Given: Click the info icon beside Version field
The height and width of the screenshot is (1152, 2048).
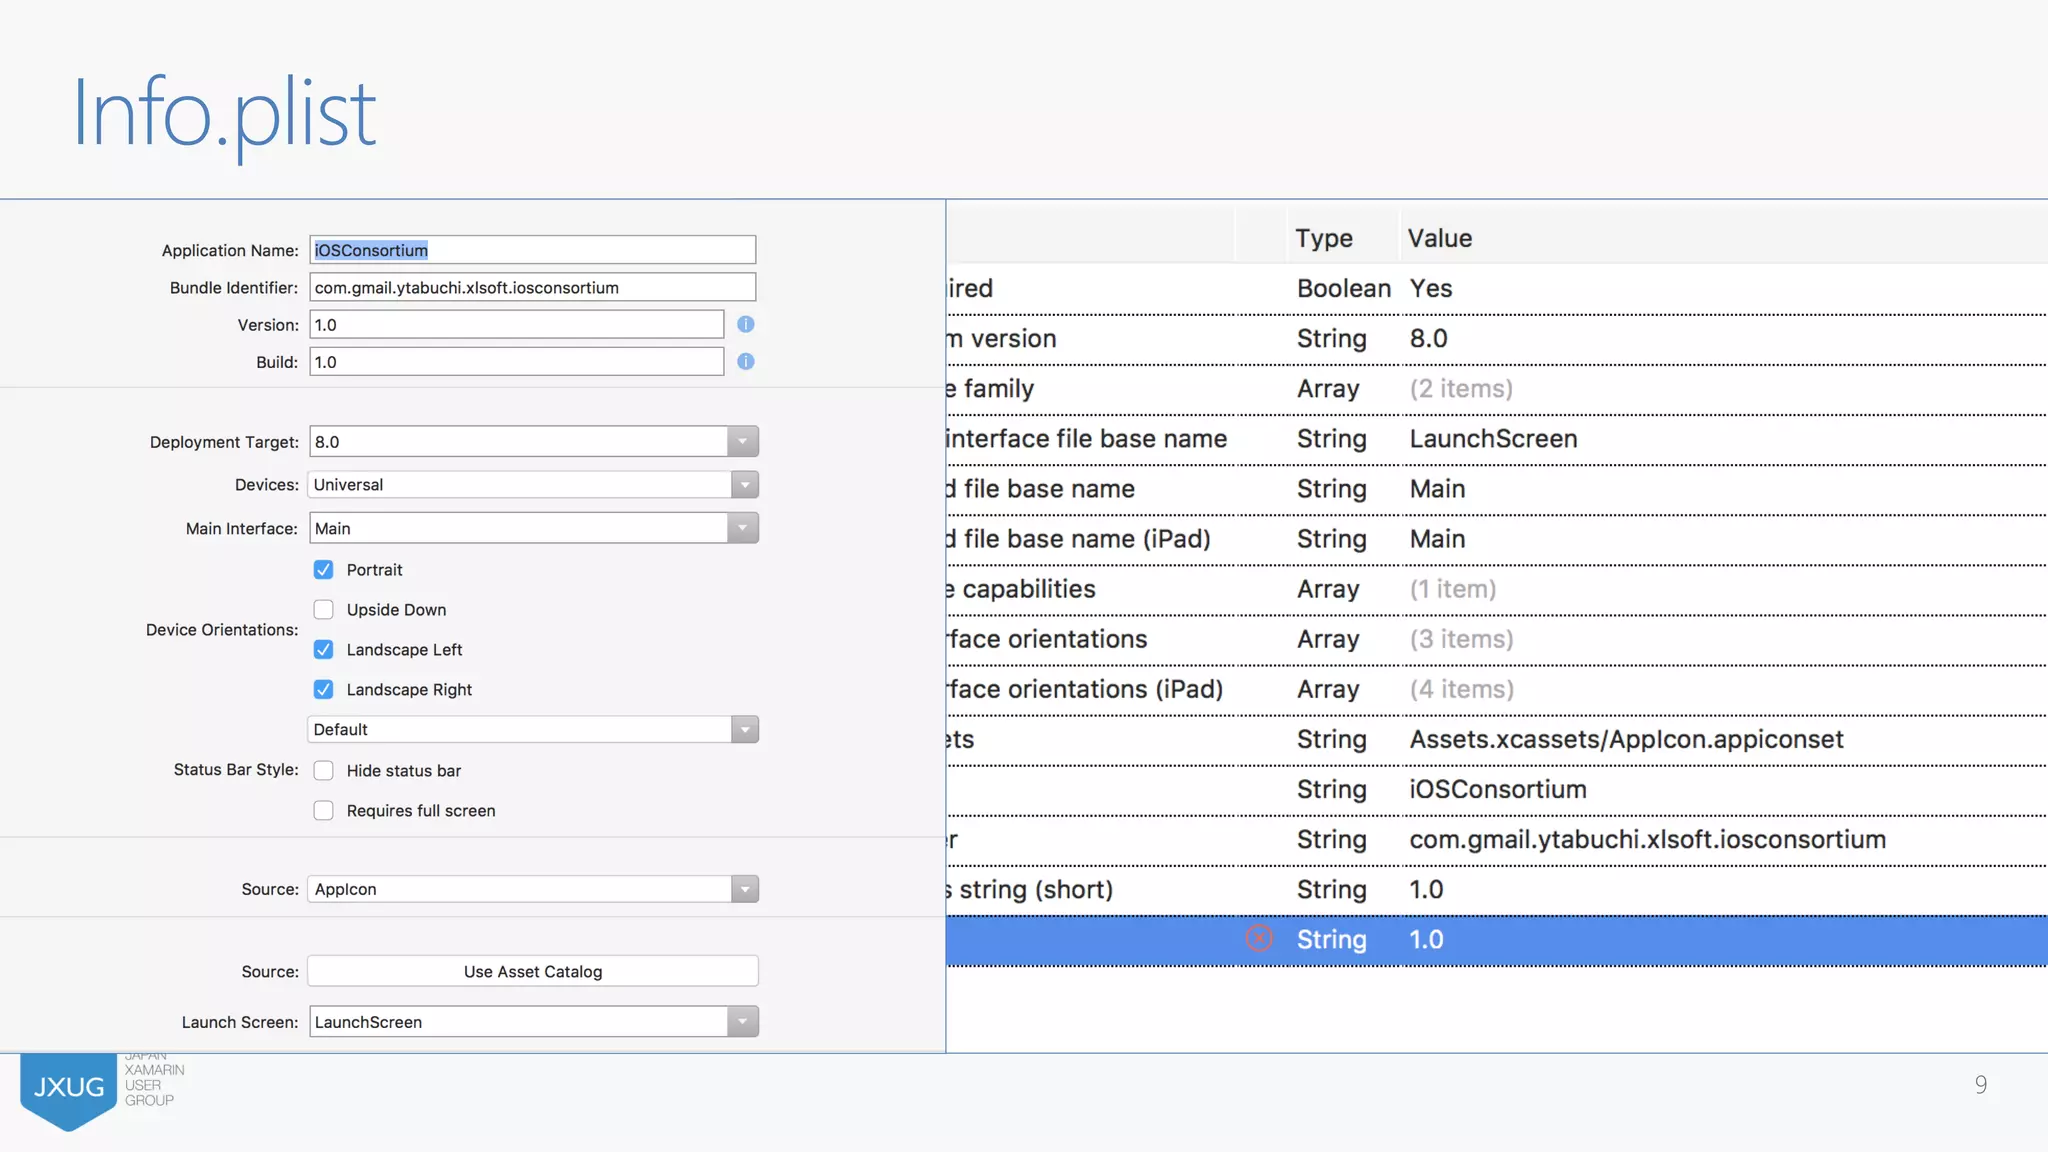Looking at the screenshot, I should (x=745, y=324).
